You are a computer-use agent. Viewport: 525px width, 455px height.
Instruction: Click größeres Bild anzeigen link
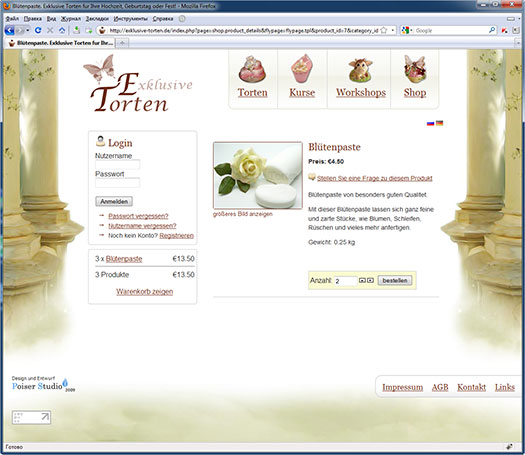click(x=243, y=214)
